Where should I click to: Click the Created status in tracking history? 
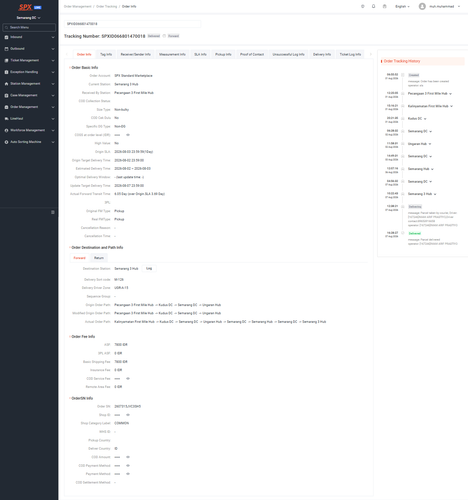pyautogui.click(x=414, y=75)
